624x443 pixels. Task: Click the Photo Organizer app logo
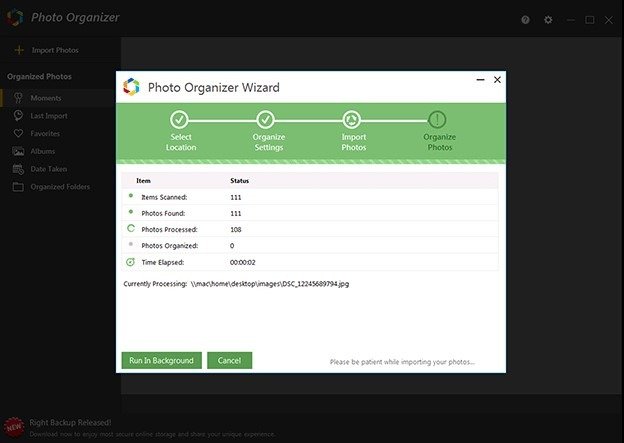point(15,18)
